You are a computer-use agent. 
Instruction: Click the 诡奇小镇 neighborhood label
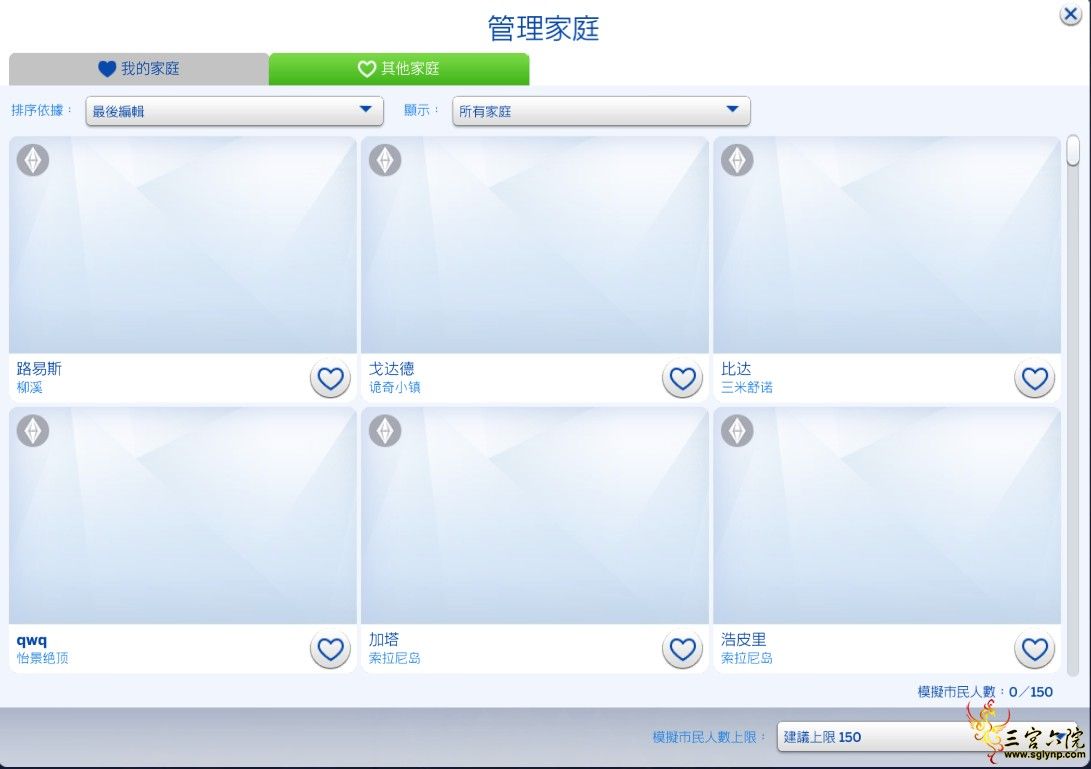395,388
